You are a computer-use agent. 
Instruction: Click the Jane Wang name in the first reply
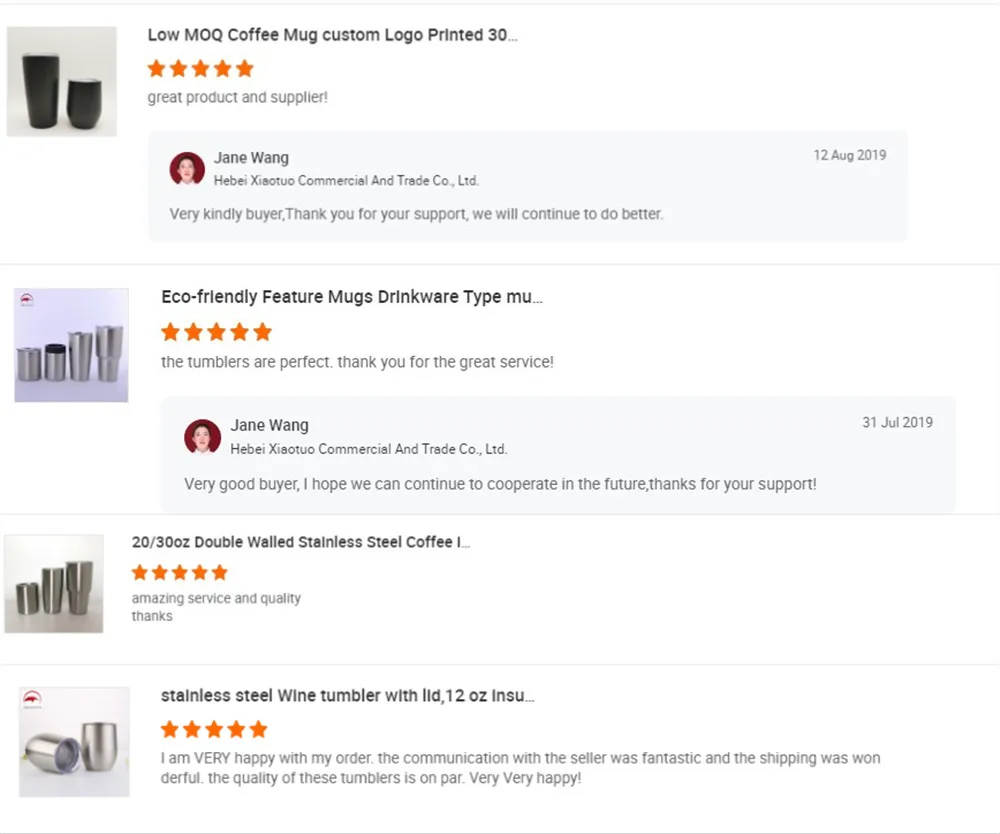[x=251, y=158]
